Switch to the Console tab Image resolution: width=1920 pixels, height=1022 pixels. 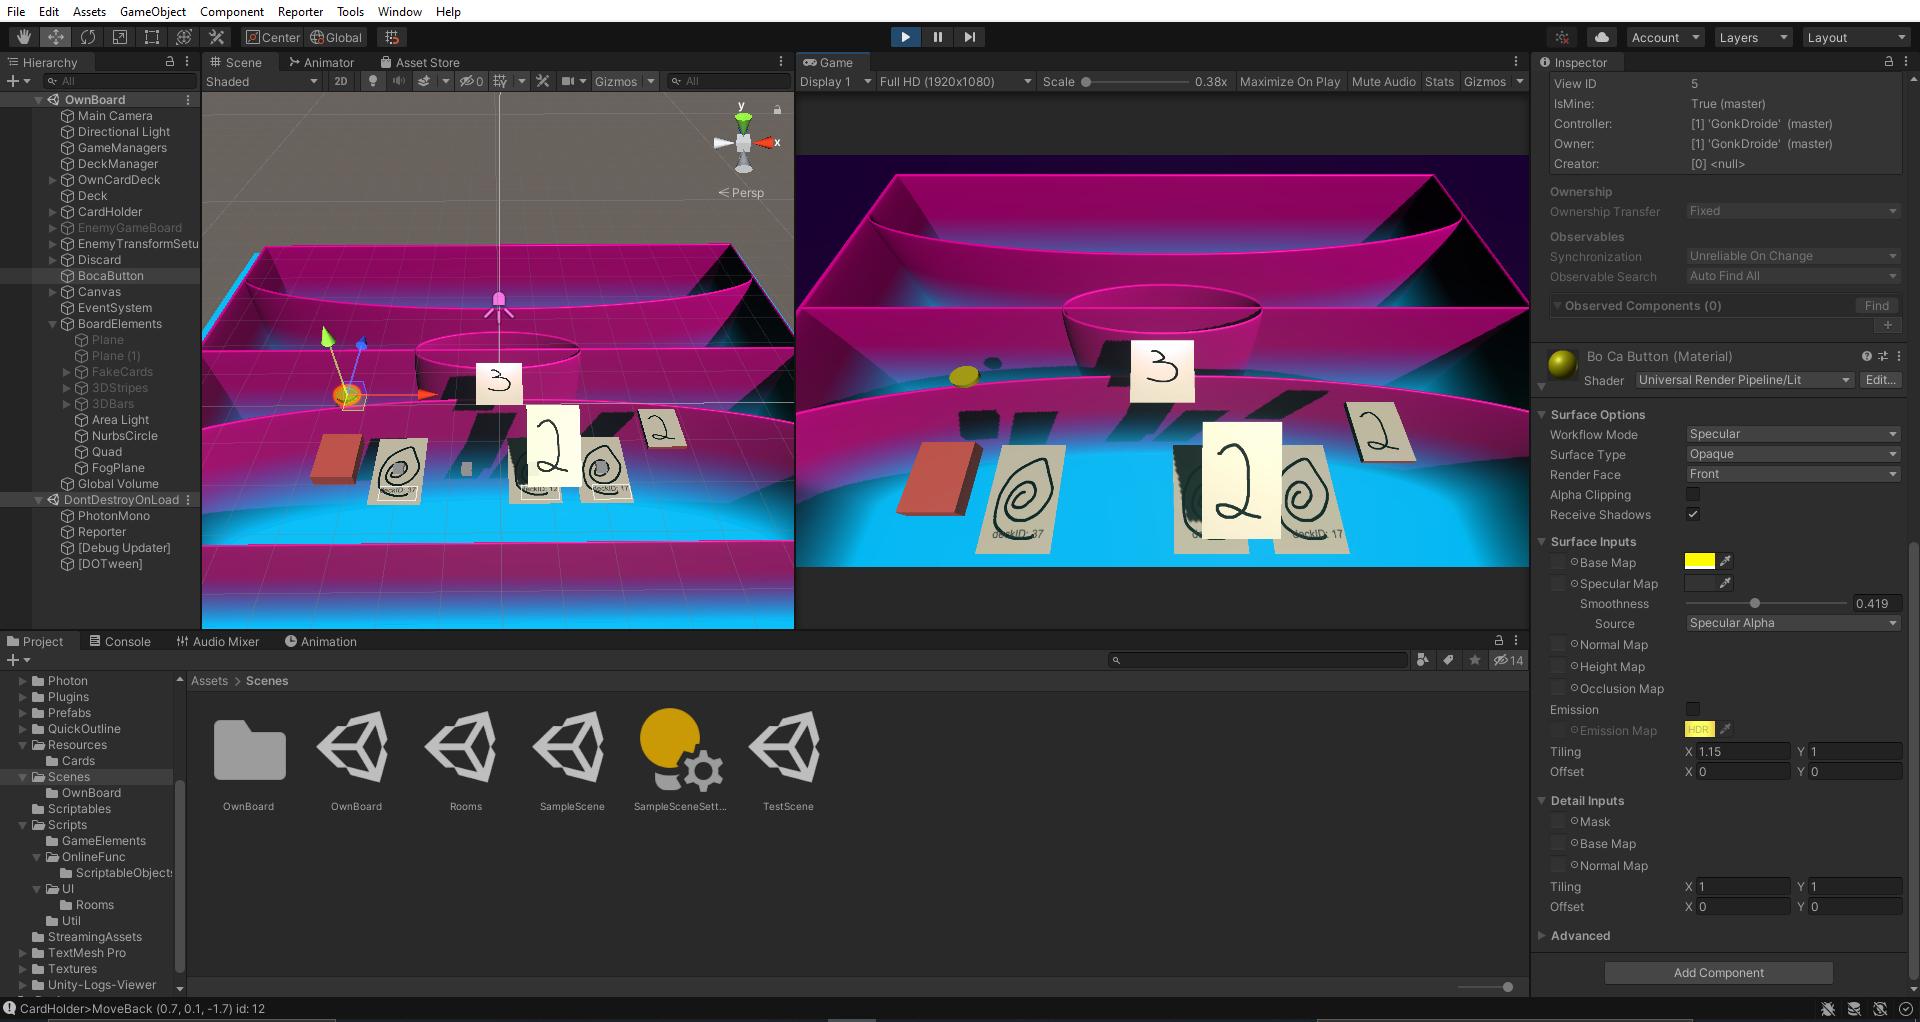coord(120,641)
